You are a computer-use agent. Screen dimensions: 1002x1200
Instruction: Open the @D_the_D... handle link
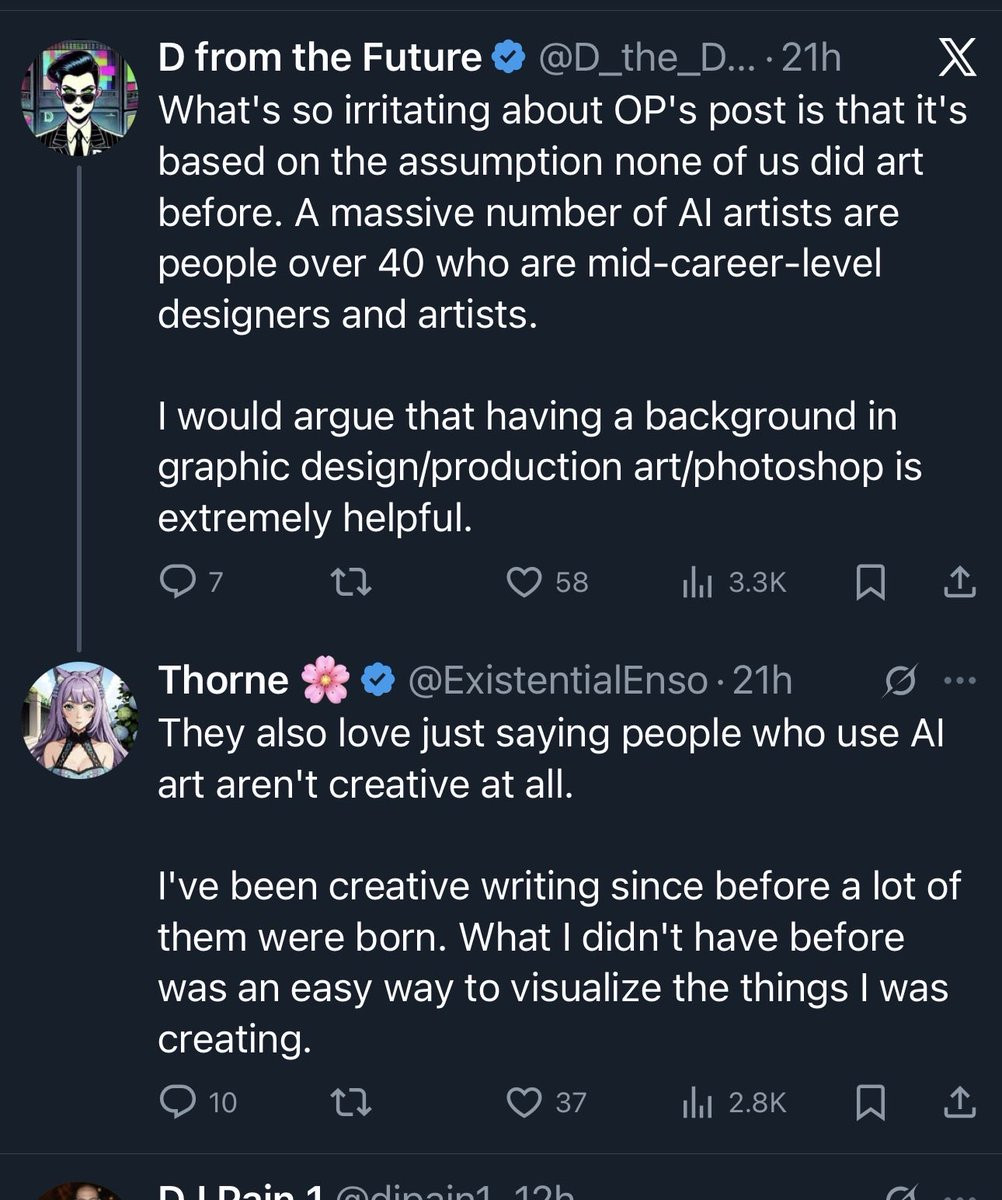[647, 59]
